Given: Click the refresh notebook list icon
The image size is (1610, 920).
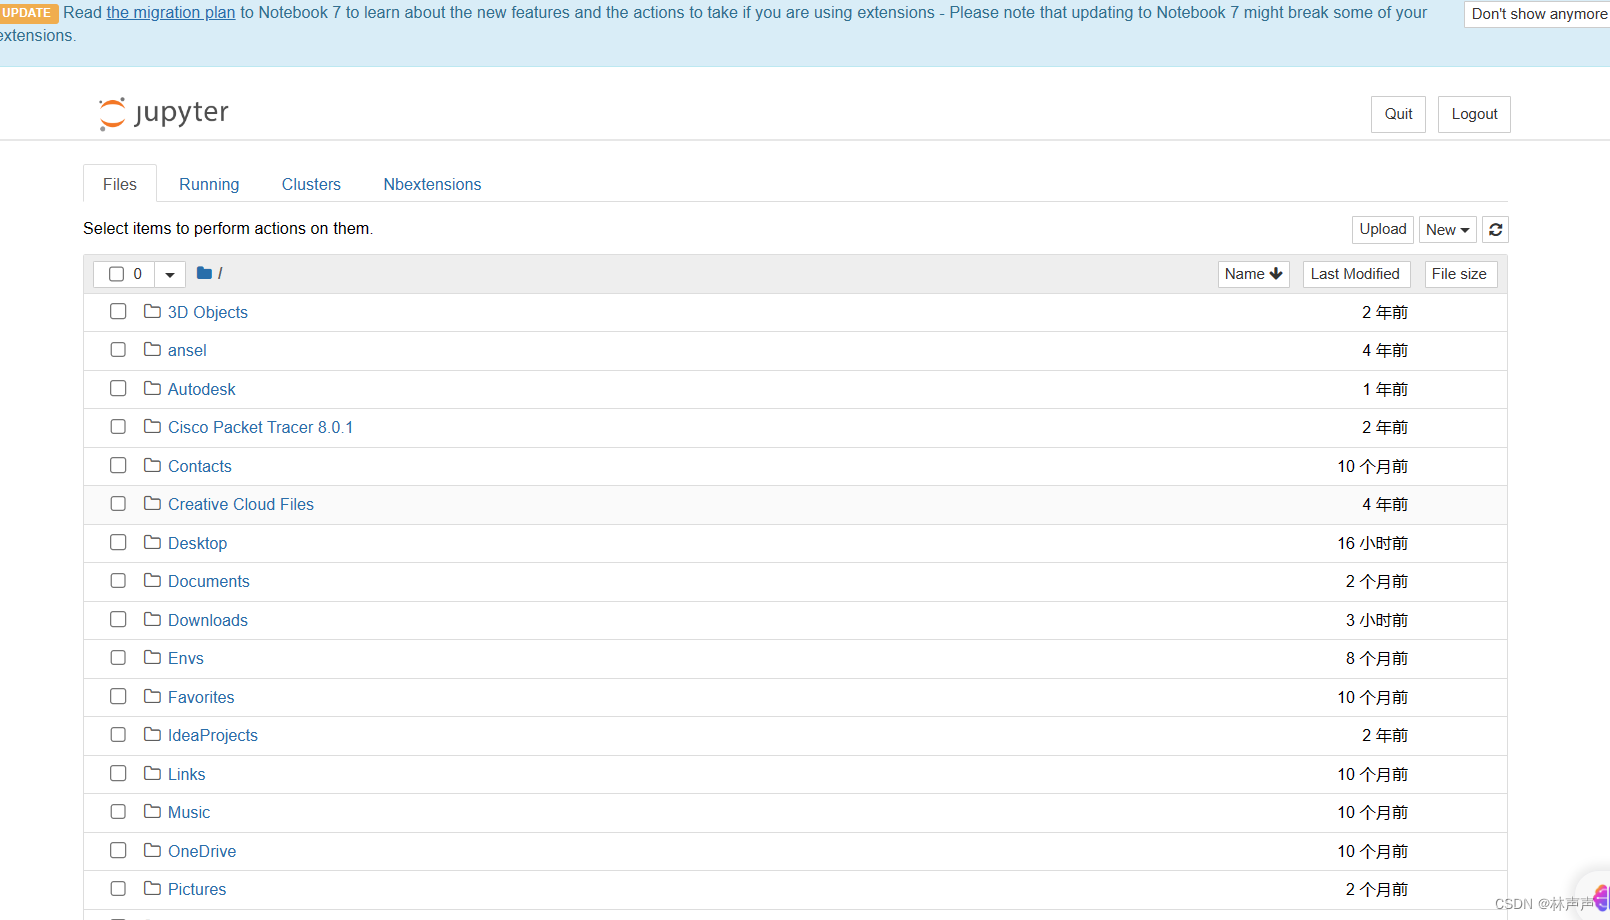Looking at the screenshot, I should pyautogui.click(x=1495, y=230).
